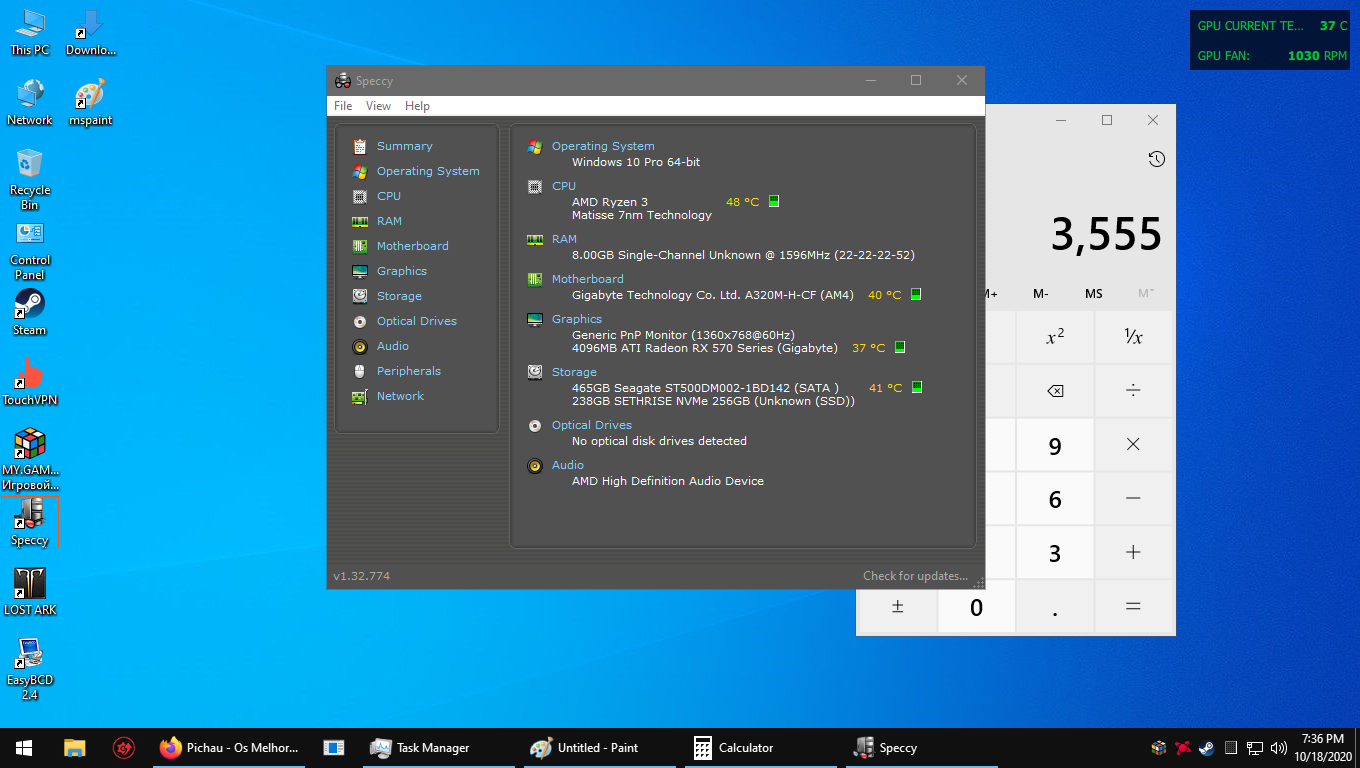Click the decimal point key in Calculator
This screenshot has width=1360, height=768.
(x=1055, y=607)
